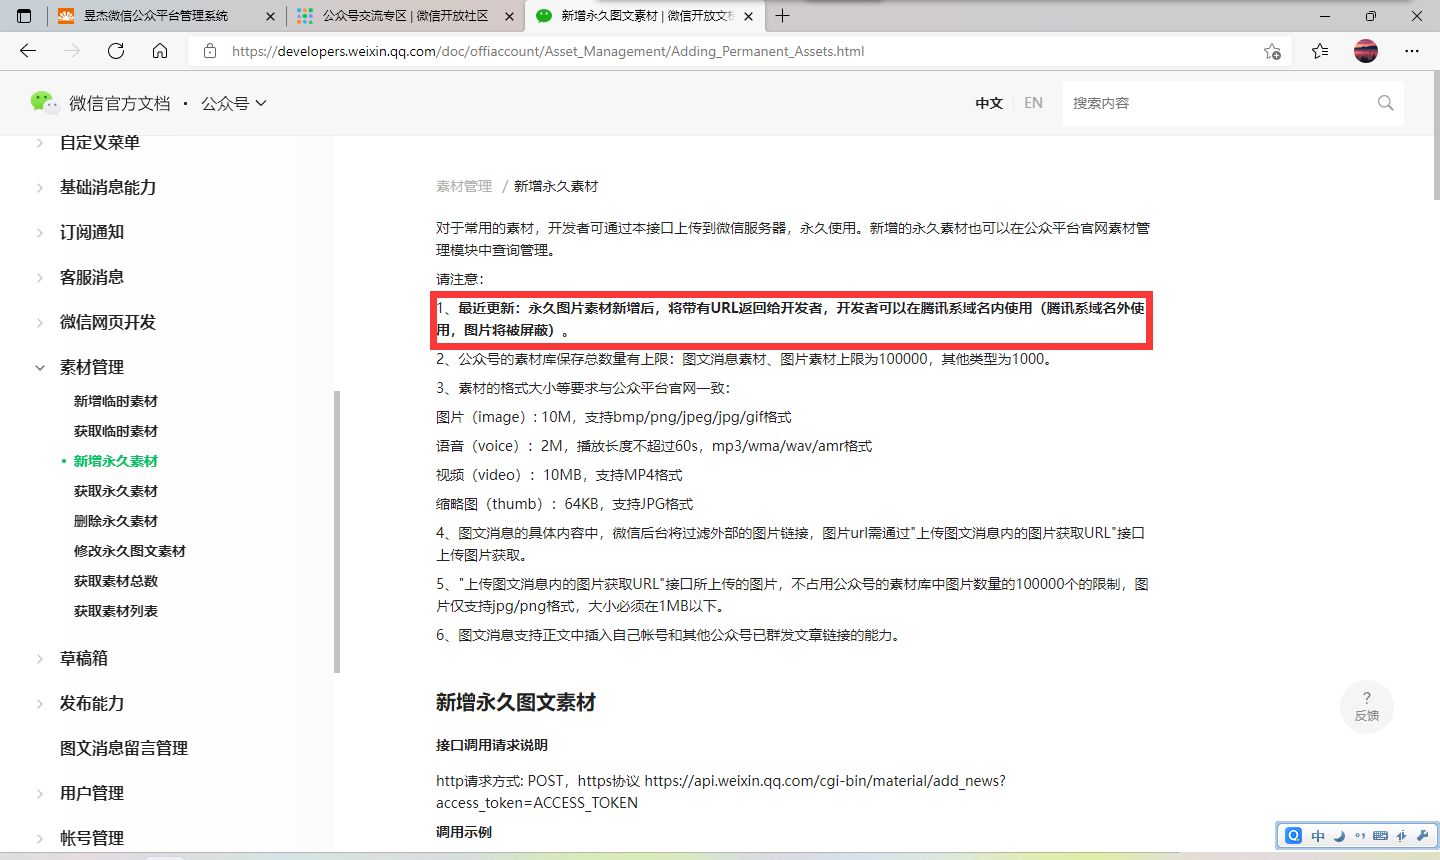The width and height of the screenshot is (1440, 860).
Task: Expand the 自定义菜单 sidebar section
Action: coord(99,142)
